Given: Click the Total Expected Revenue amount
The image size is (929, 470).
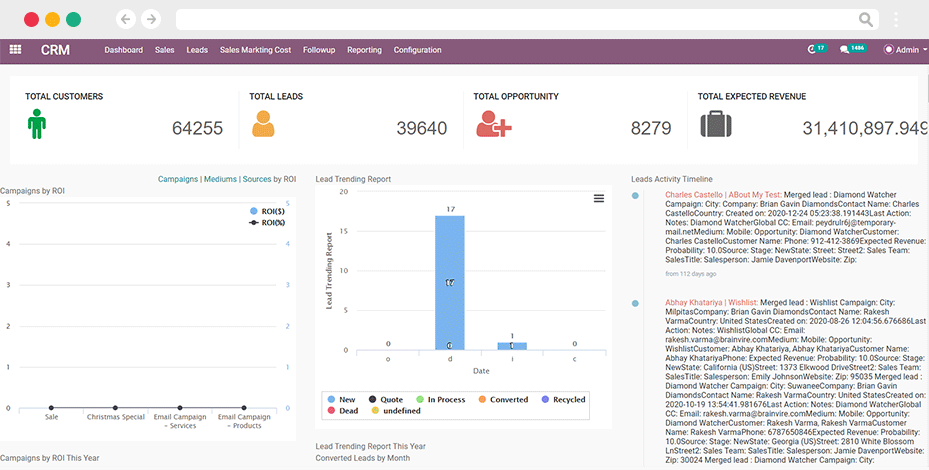Looking at the screenshot, I should pos(865,128).
